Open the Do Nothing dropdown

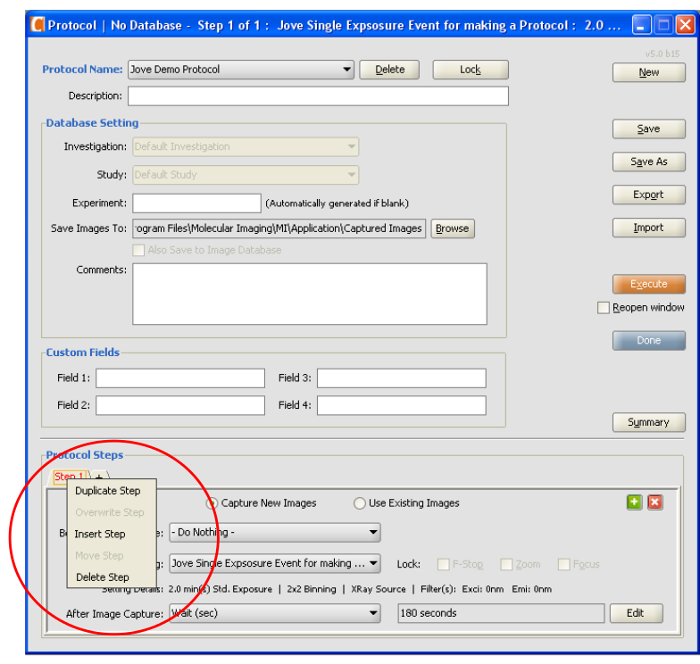(275, 532)
